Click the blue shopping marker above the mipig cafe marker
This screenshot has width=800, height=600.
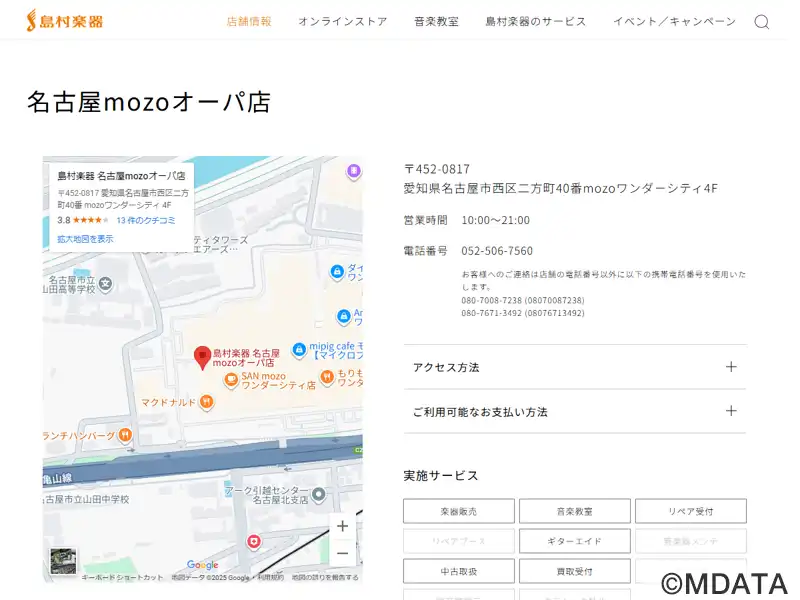tap(344, 316)
